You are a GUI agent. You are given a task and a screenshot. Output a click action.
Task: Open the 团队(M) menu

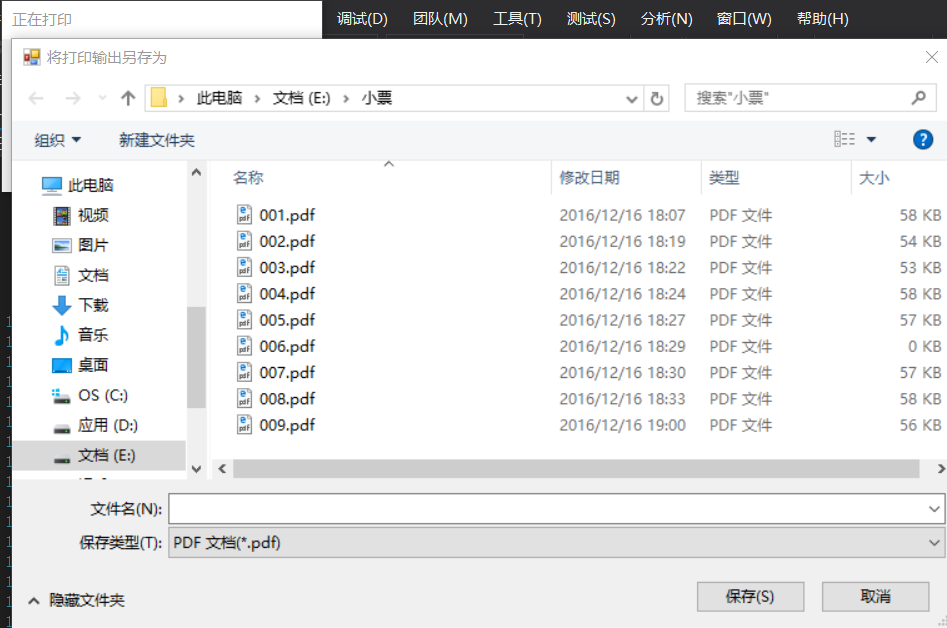pyautogui.click(x=440, y=19)
